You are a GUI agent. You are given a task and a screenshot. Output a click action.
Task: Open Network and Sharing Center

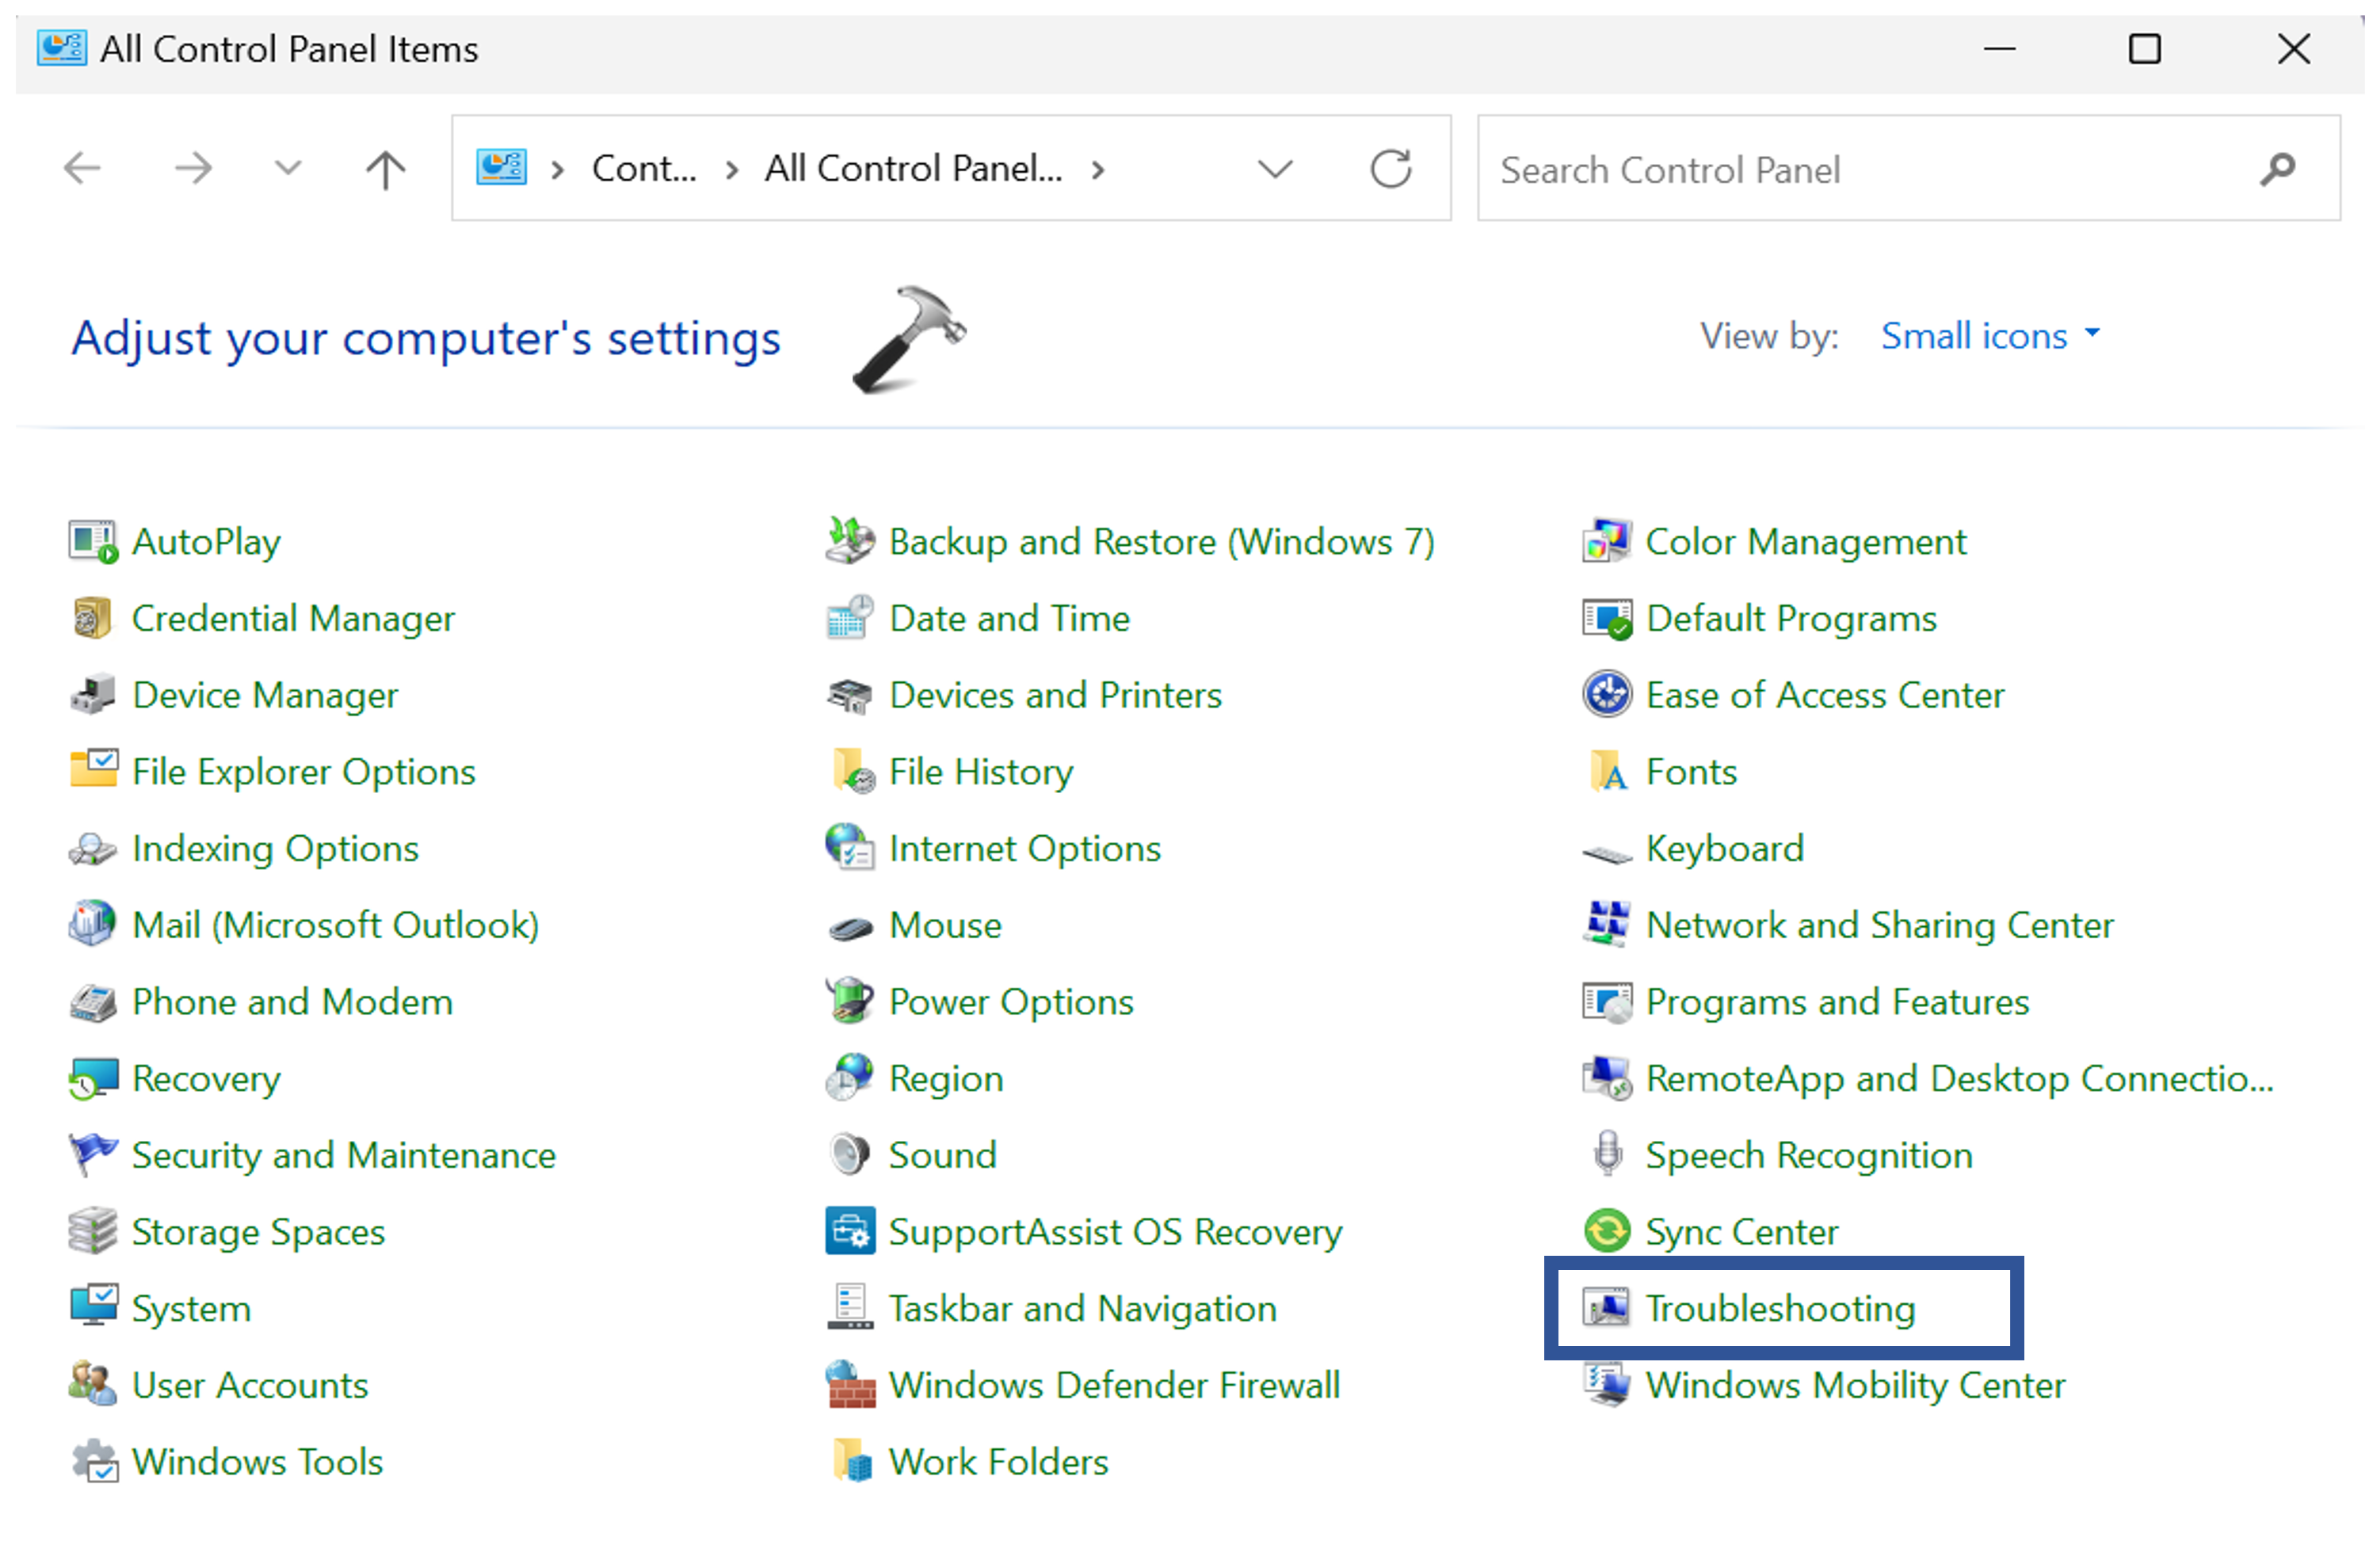click(1879, 925)
